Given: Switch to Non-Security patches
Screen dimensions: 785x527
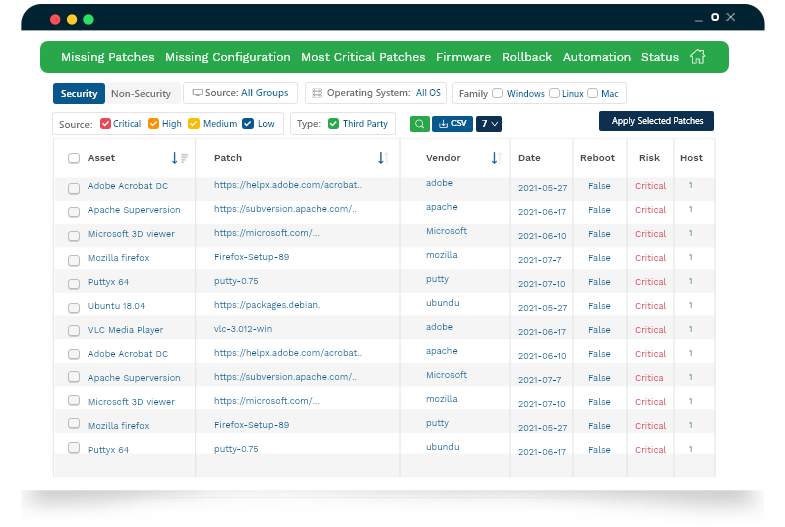Looking at the screenshot, I should click(141, 94).
